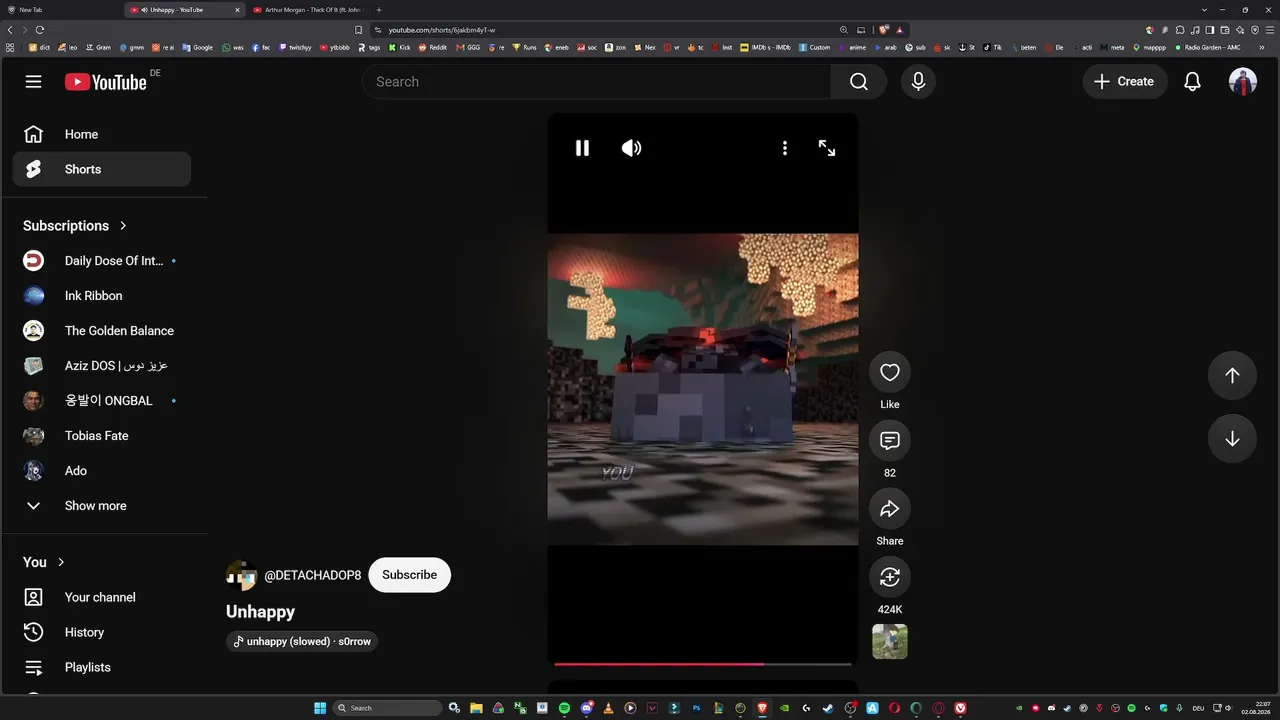The image size is (1280, 720).
Task: Go to the next Short
Action: (1232, 439)
